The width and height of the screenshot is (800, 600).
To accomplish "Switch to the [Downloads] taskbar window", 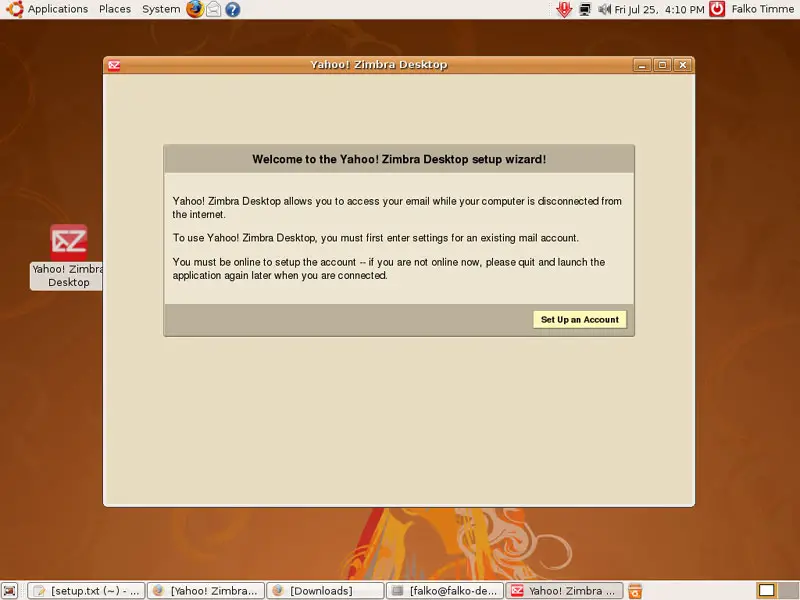I will pos(326,591).
